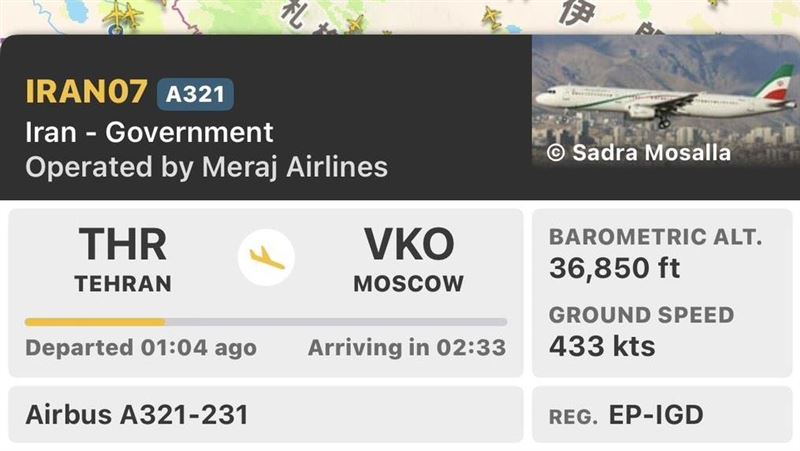
Task: Click the TEHRAN city label
Action: pyautogui.click(x=123, y=284)
